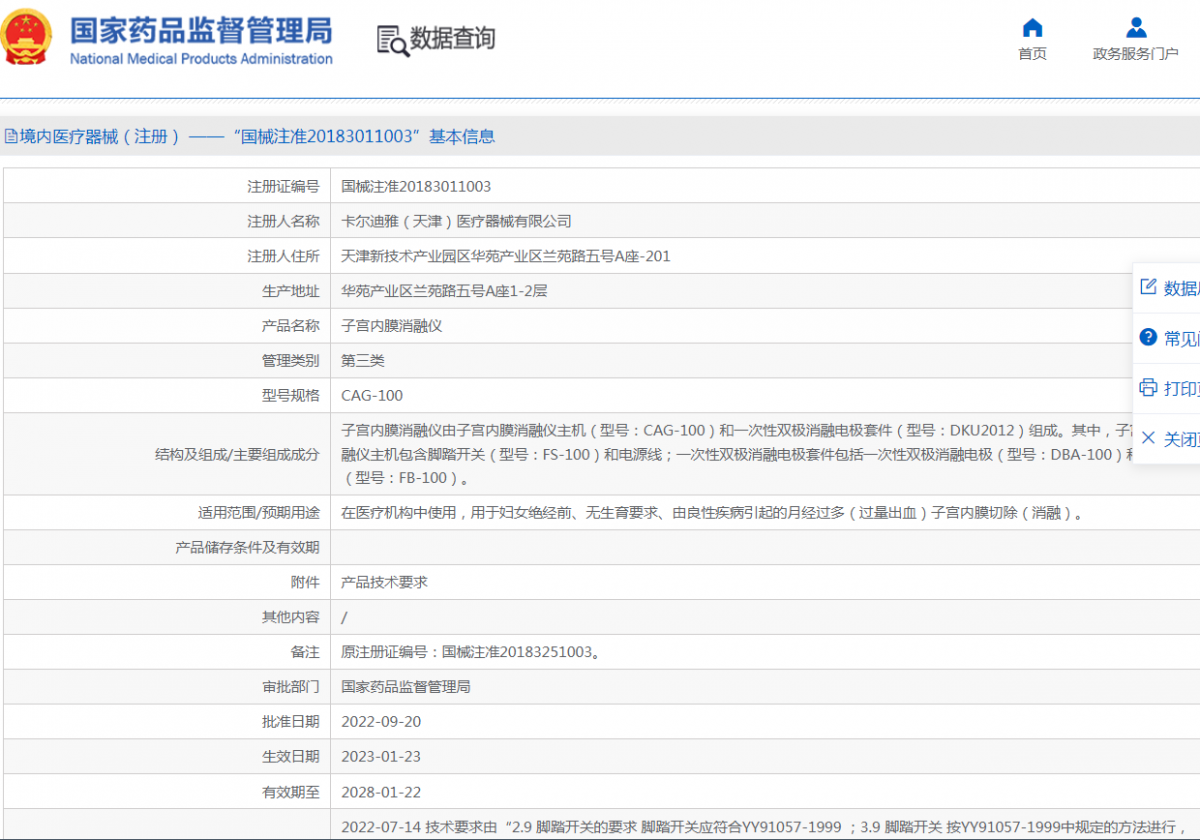This screenshot has width=1200, height=840.
Task: Click the 政务服务门户 person icon
Action: pyautogui.click(x=1136, y=27)
